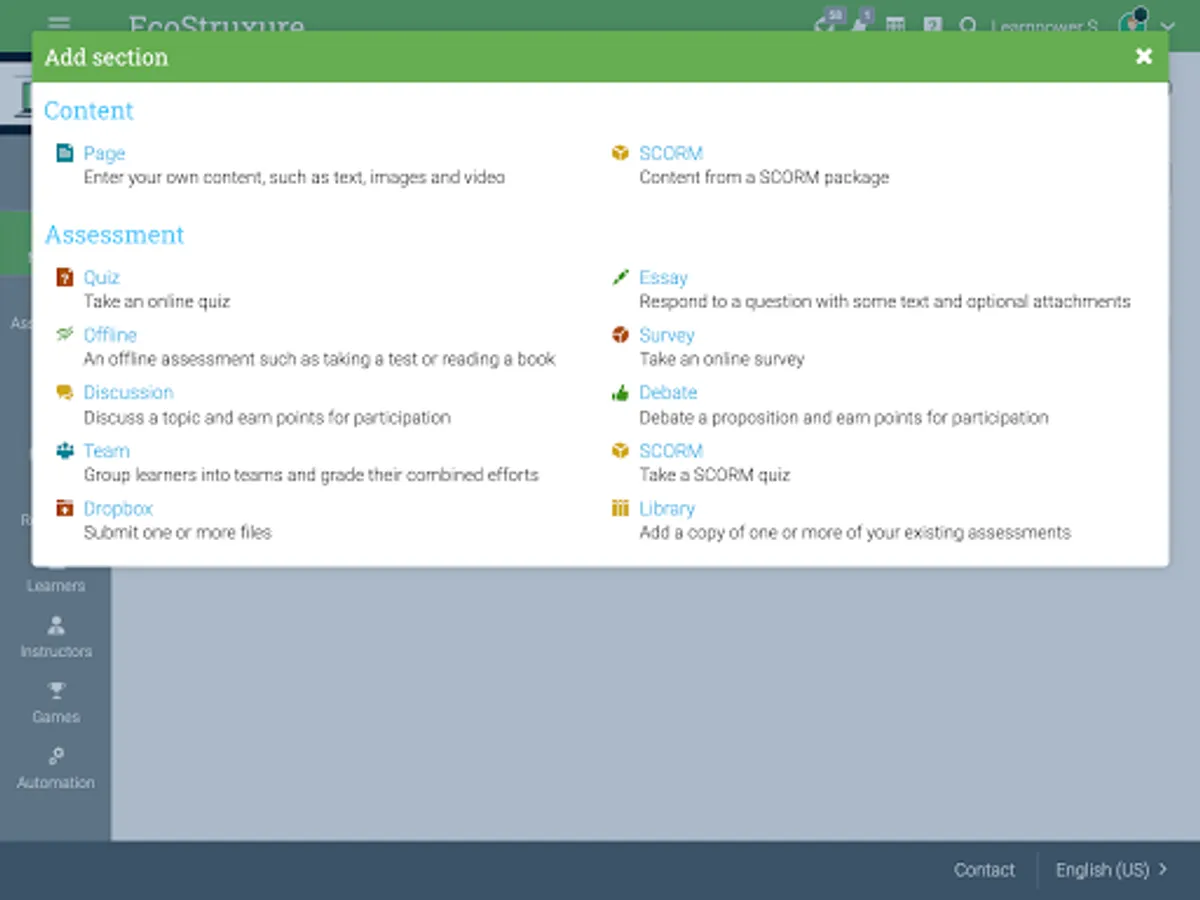The image size is (1200, 900).
Task: Click the 'Content from a SCORM package' text
Action: click(764, 178)
